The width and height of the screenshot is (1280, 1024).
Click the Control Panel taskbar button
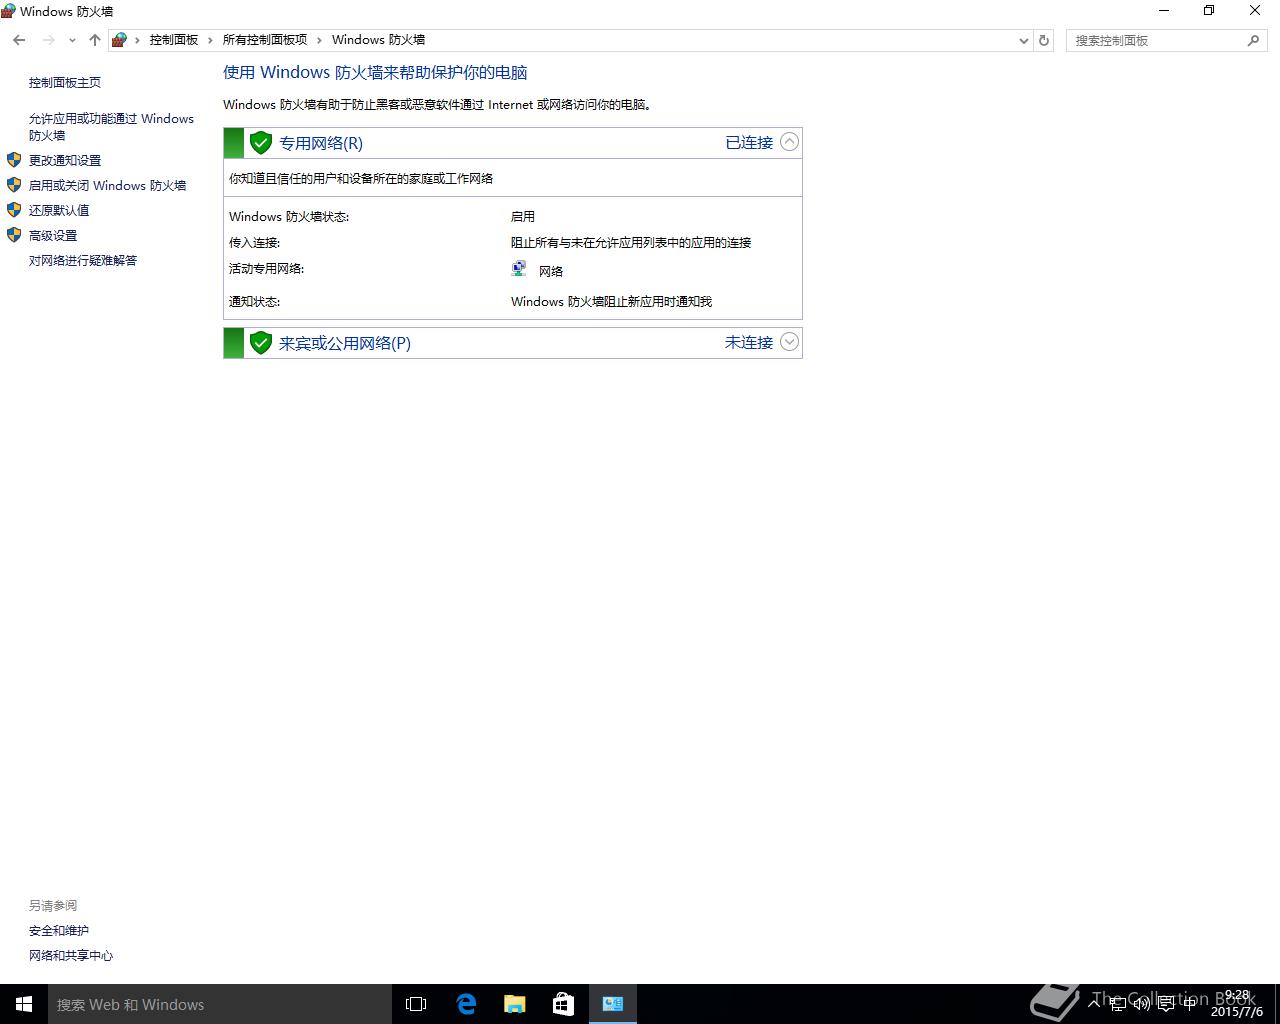[x=613, y=1004]
